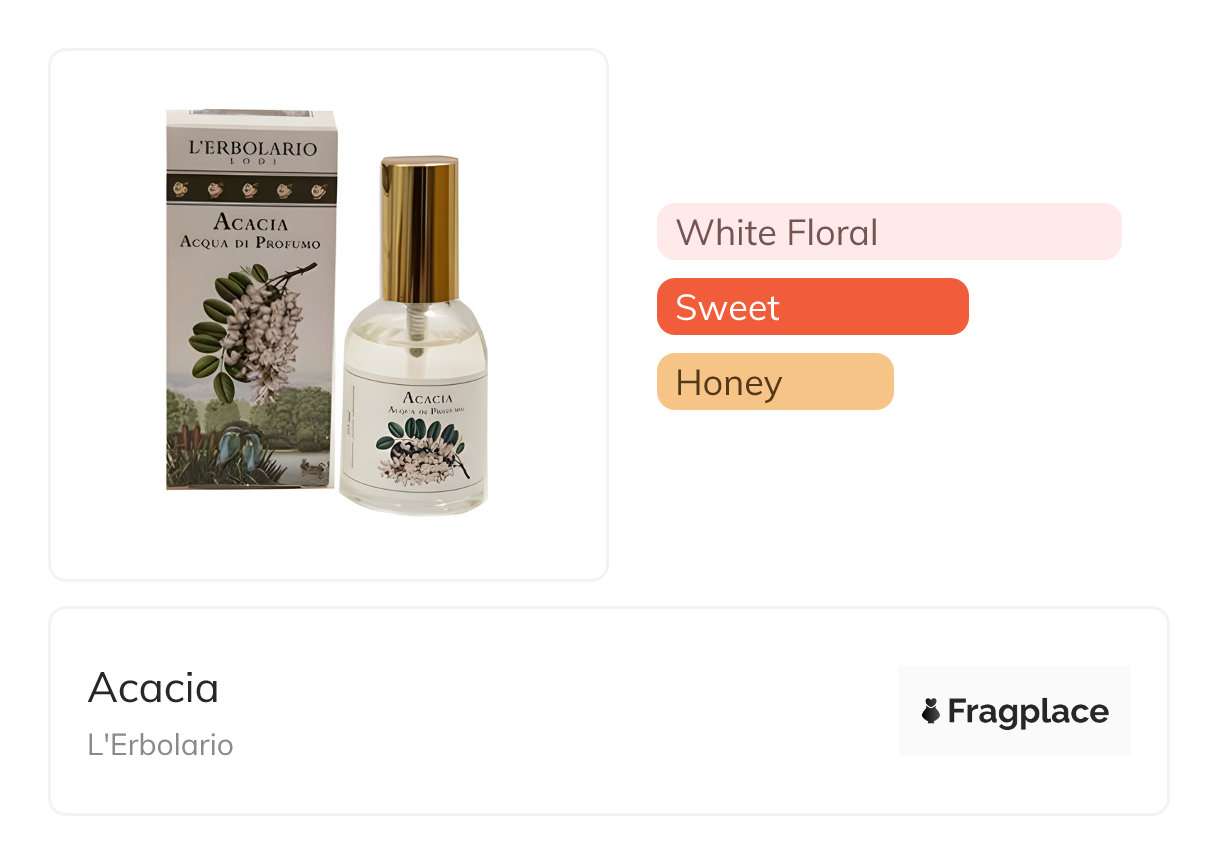1218x864 pixels.
Task: Open the L'Erbolario brand link
Action: (x=160, y=745)
